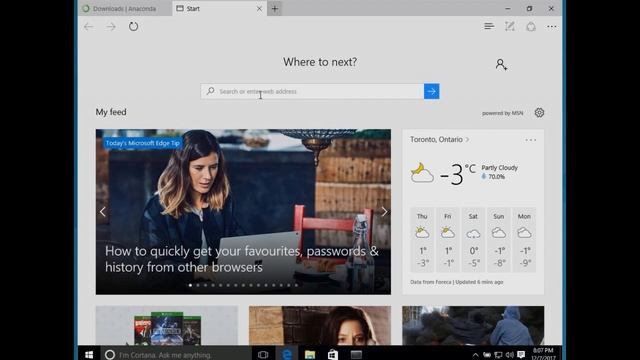Click the search address input field
The image size is (640, 360).
[312, 91]
